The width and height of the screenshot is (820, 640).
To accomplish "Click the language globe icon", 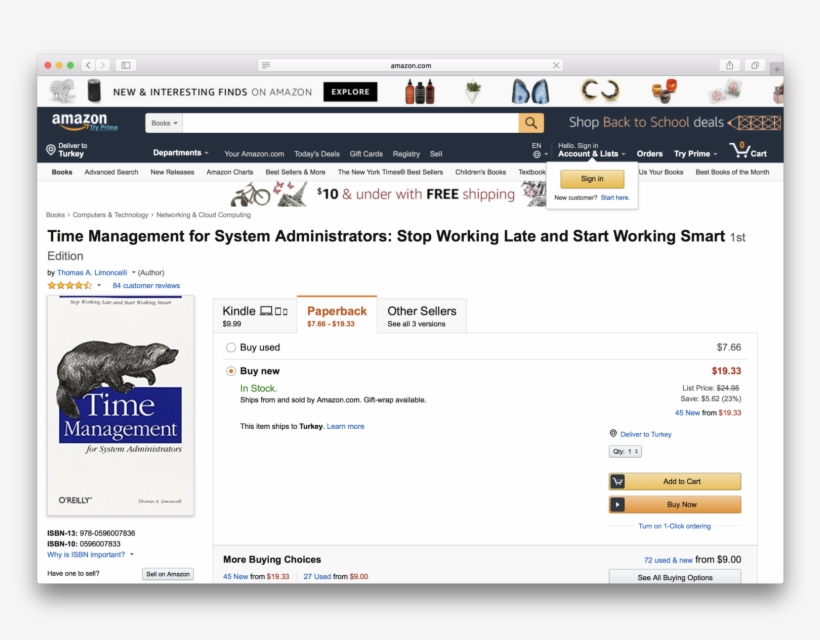I will coord(537,154).
